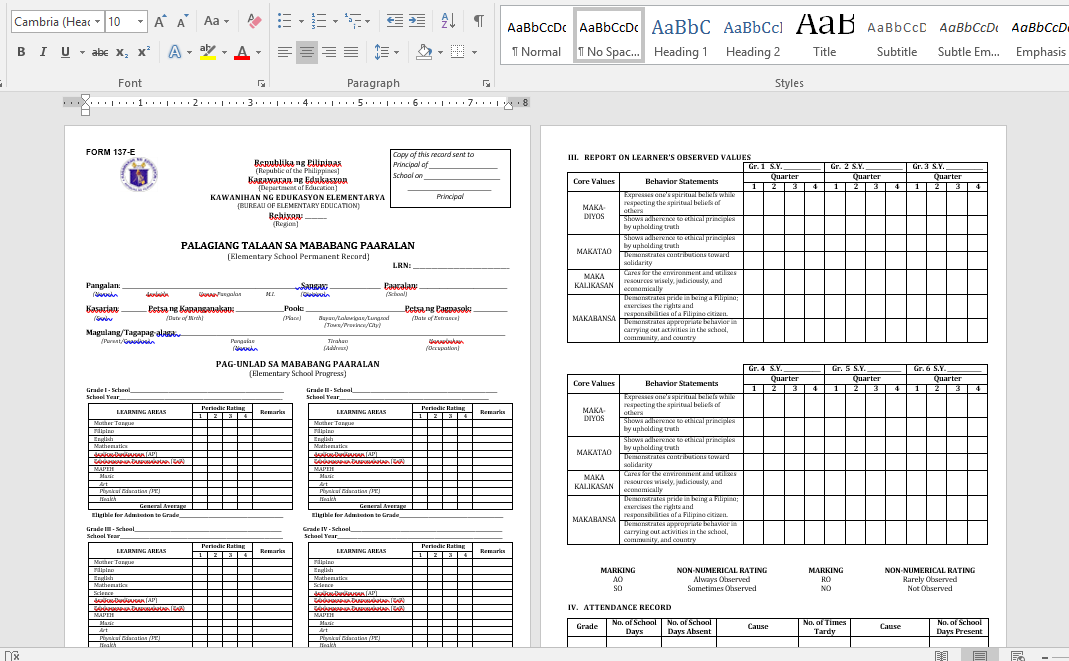Open highlight color dropdown arrow
This screenshot has width=1069, height=661.
tap(224, 52)
